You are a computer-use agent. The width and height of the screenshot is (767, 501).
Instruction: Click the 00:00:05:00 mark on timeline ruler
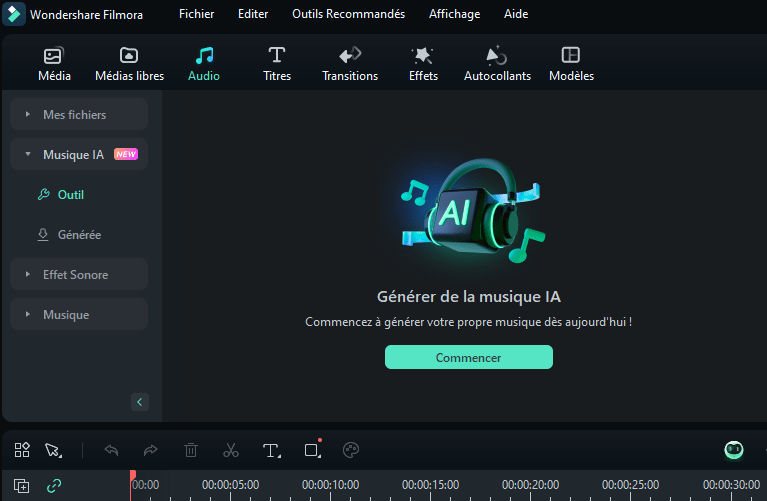tap(230, 485)
